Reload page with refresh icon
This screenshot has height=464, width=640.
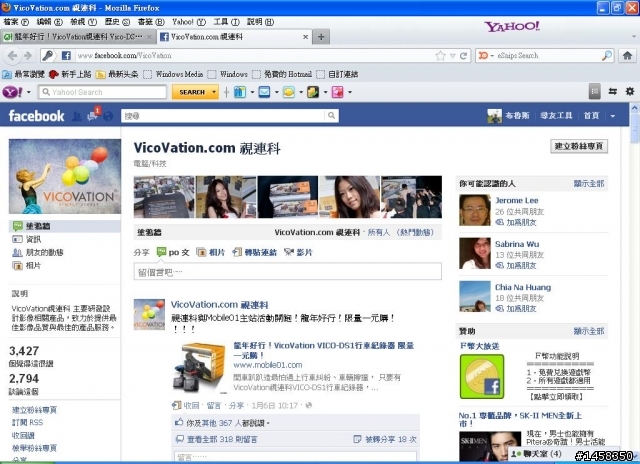click(463, 56)
